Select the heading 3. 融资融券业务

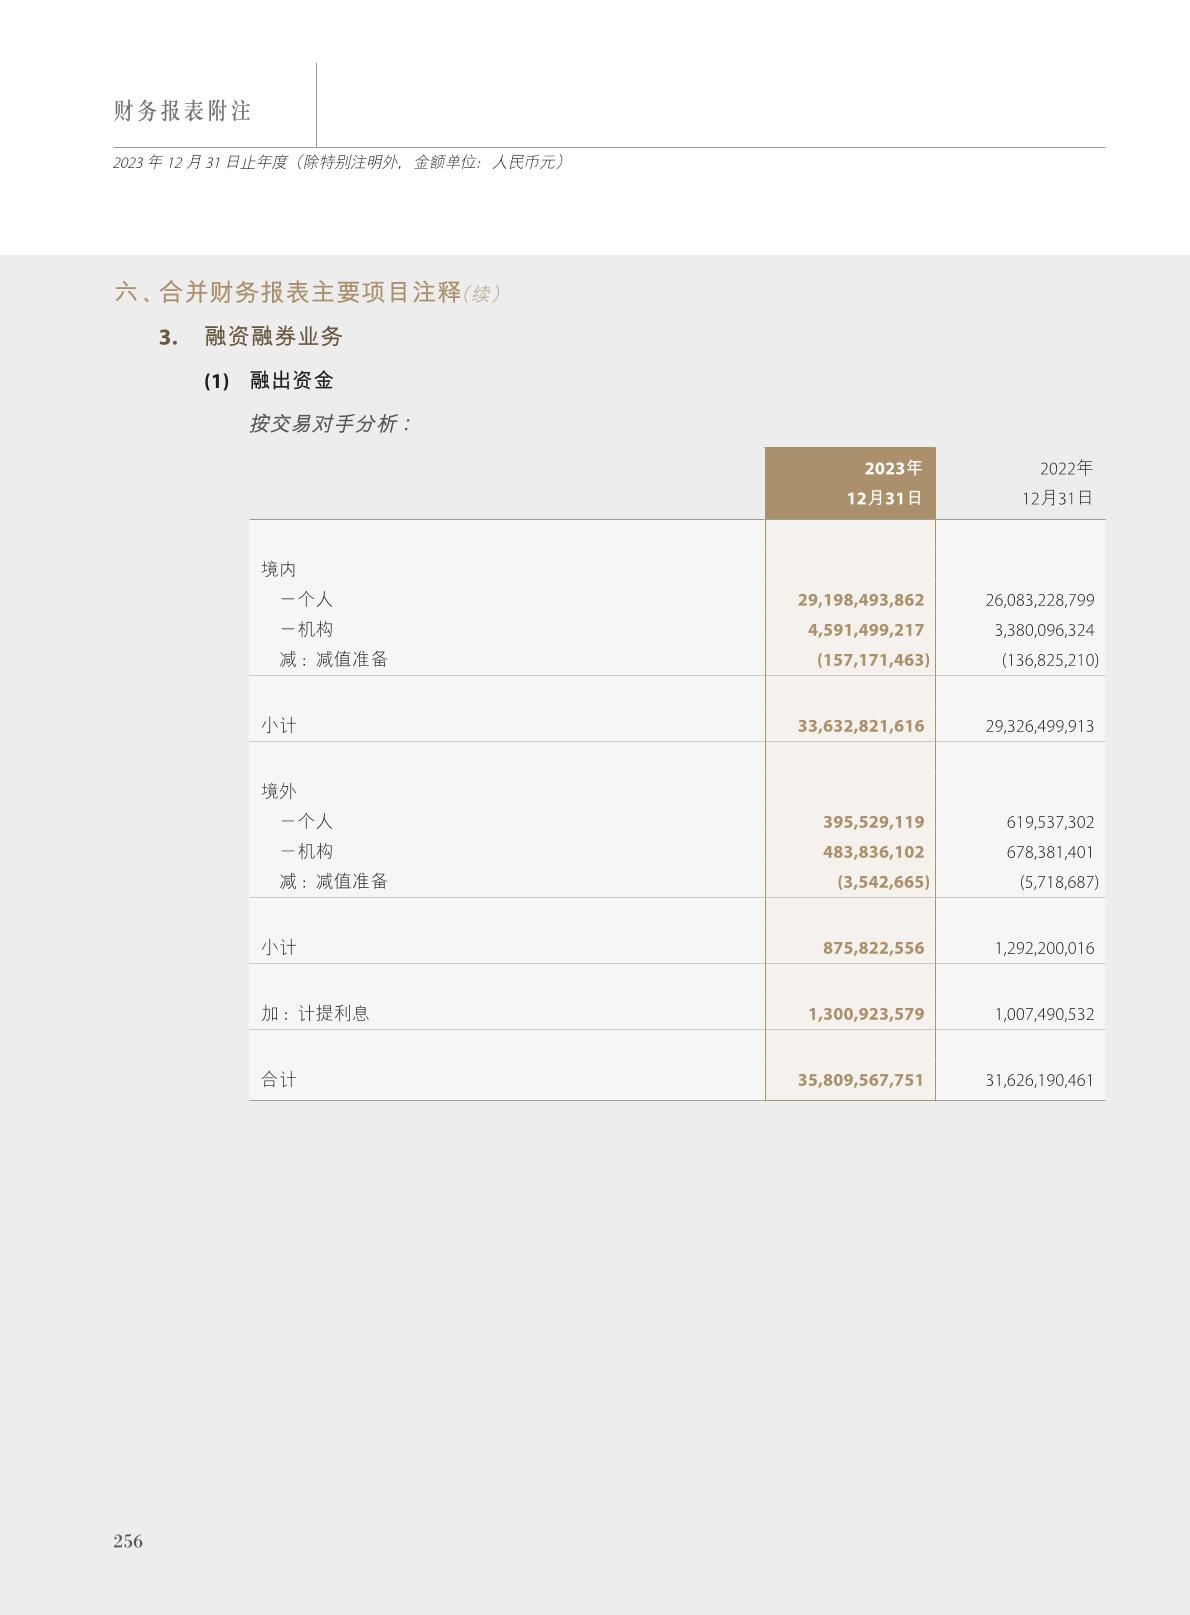point(251,337)
